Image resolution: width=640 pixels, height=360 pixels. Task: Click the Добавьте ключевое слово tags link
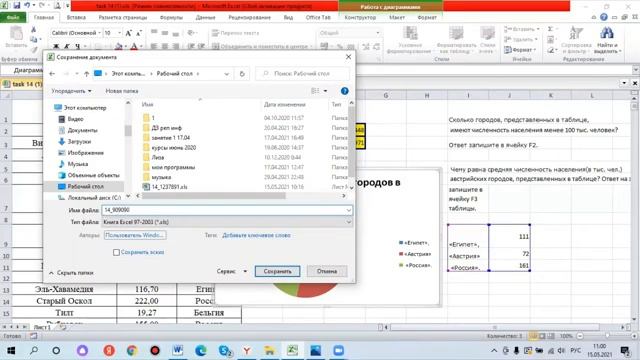click(256, 235)
